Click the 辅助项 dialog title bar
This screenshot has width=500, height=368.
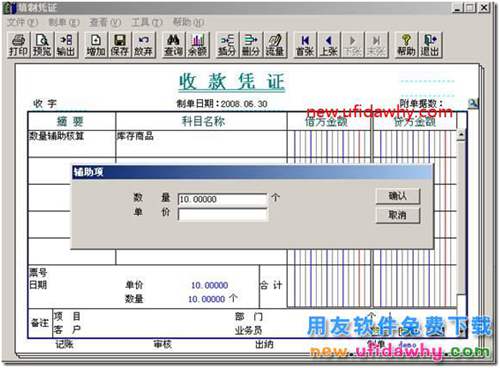pyautogui.click(x=252, y=172)
